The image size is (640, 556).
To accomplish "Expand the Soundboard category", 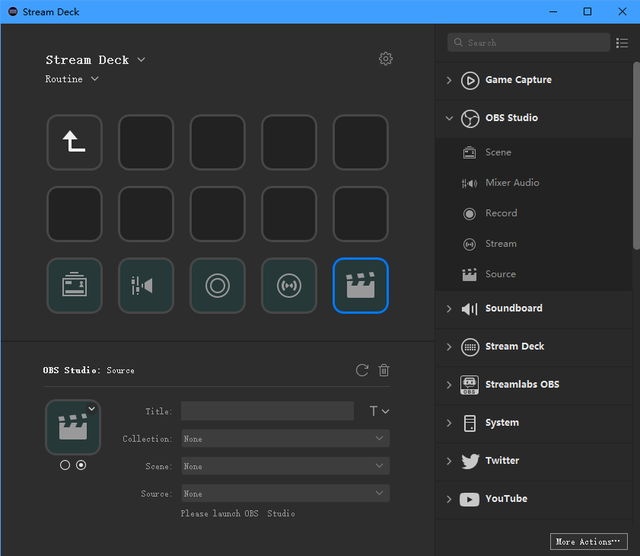I will click(449, 309).
